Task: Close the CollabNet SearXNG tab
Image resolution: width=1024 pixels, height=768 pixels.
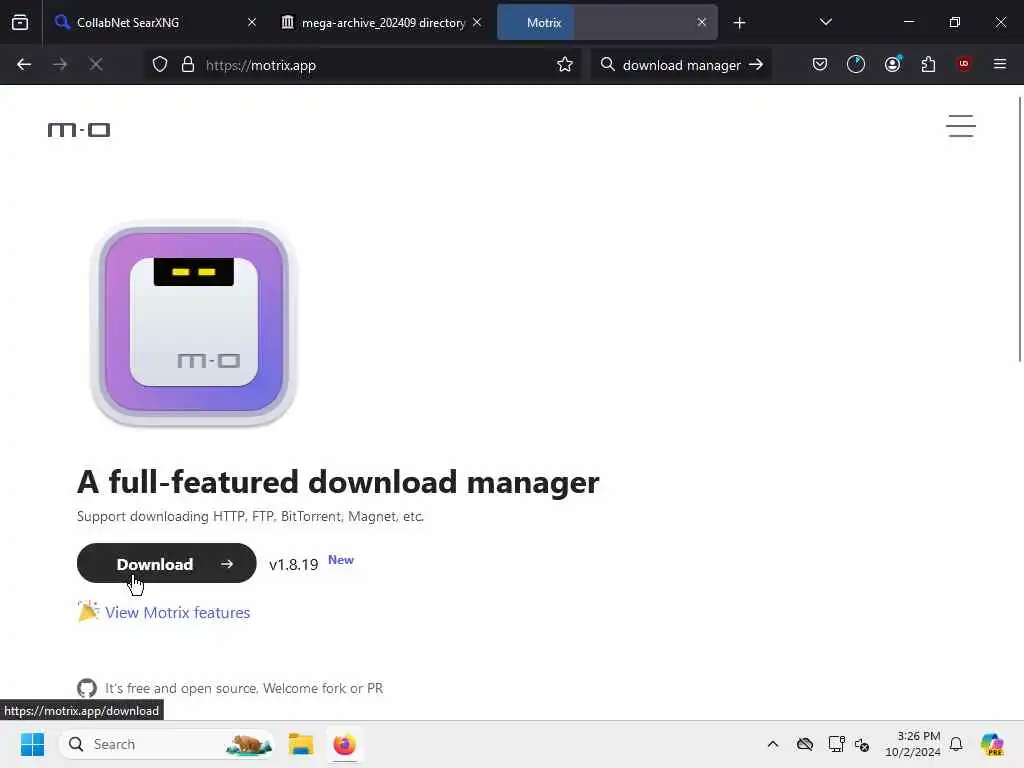Action: click(252, 22)
